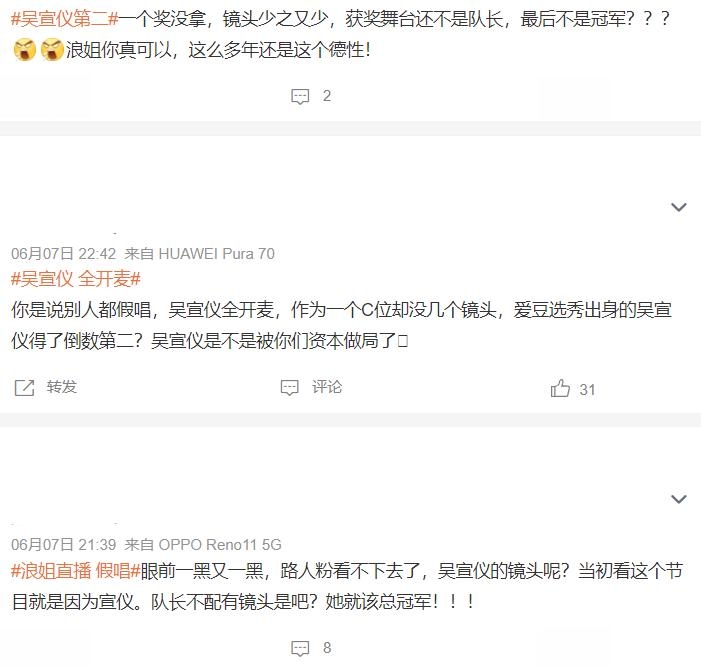
Task: Click the first angry face emoji
Action: [x=25, y=50]
